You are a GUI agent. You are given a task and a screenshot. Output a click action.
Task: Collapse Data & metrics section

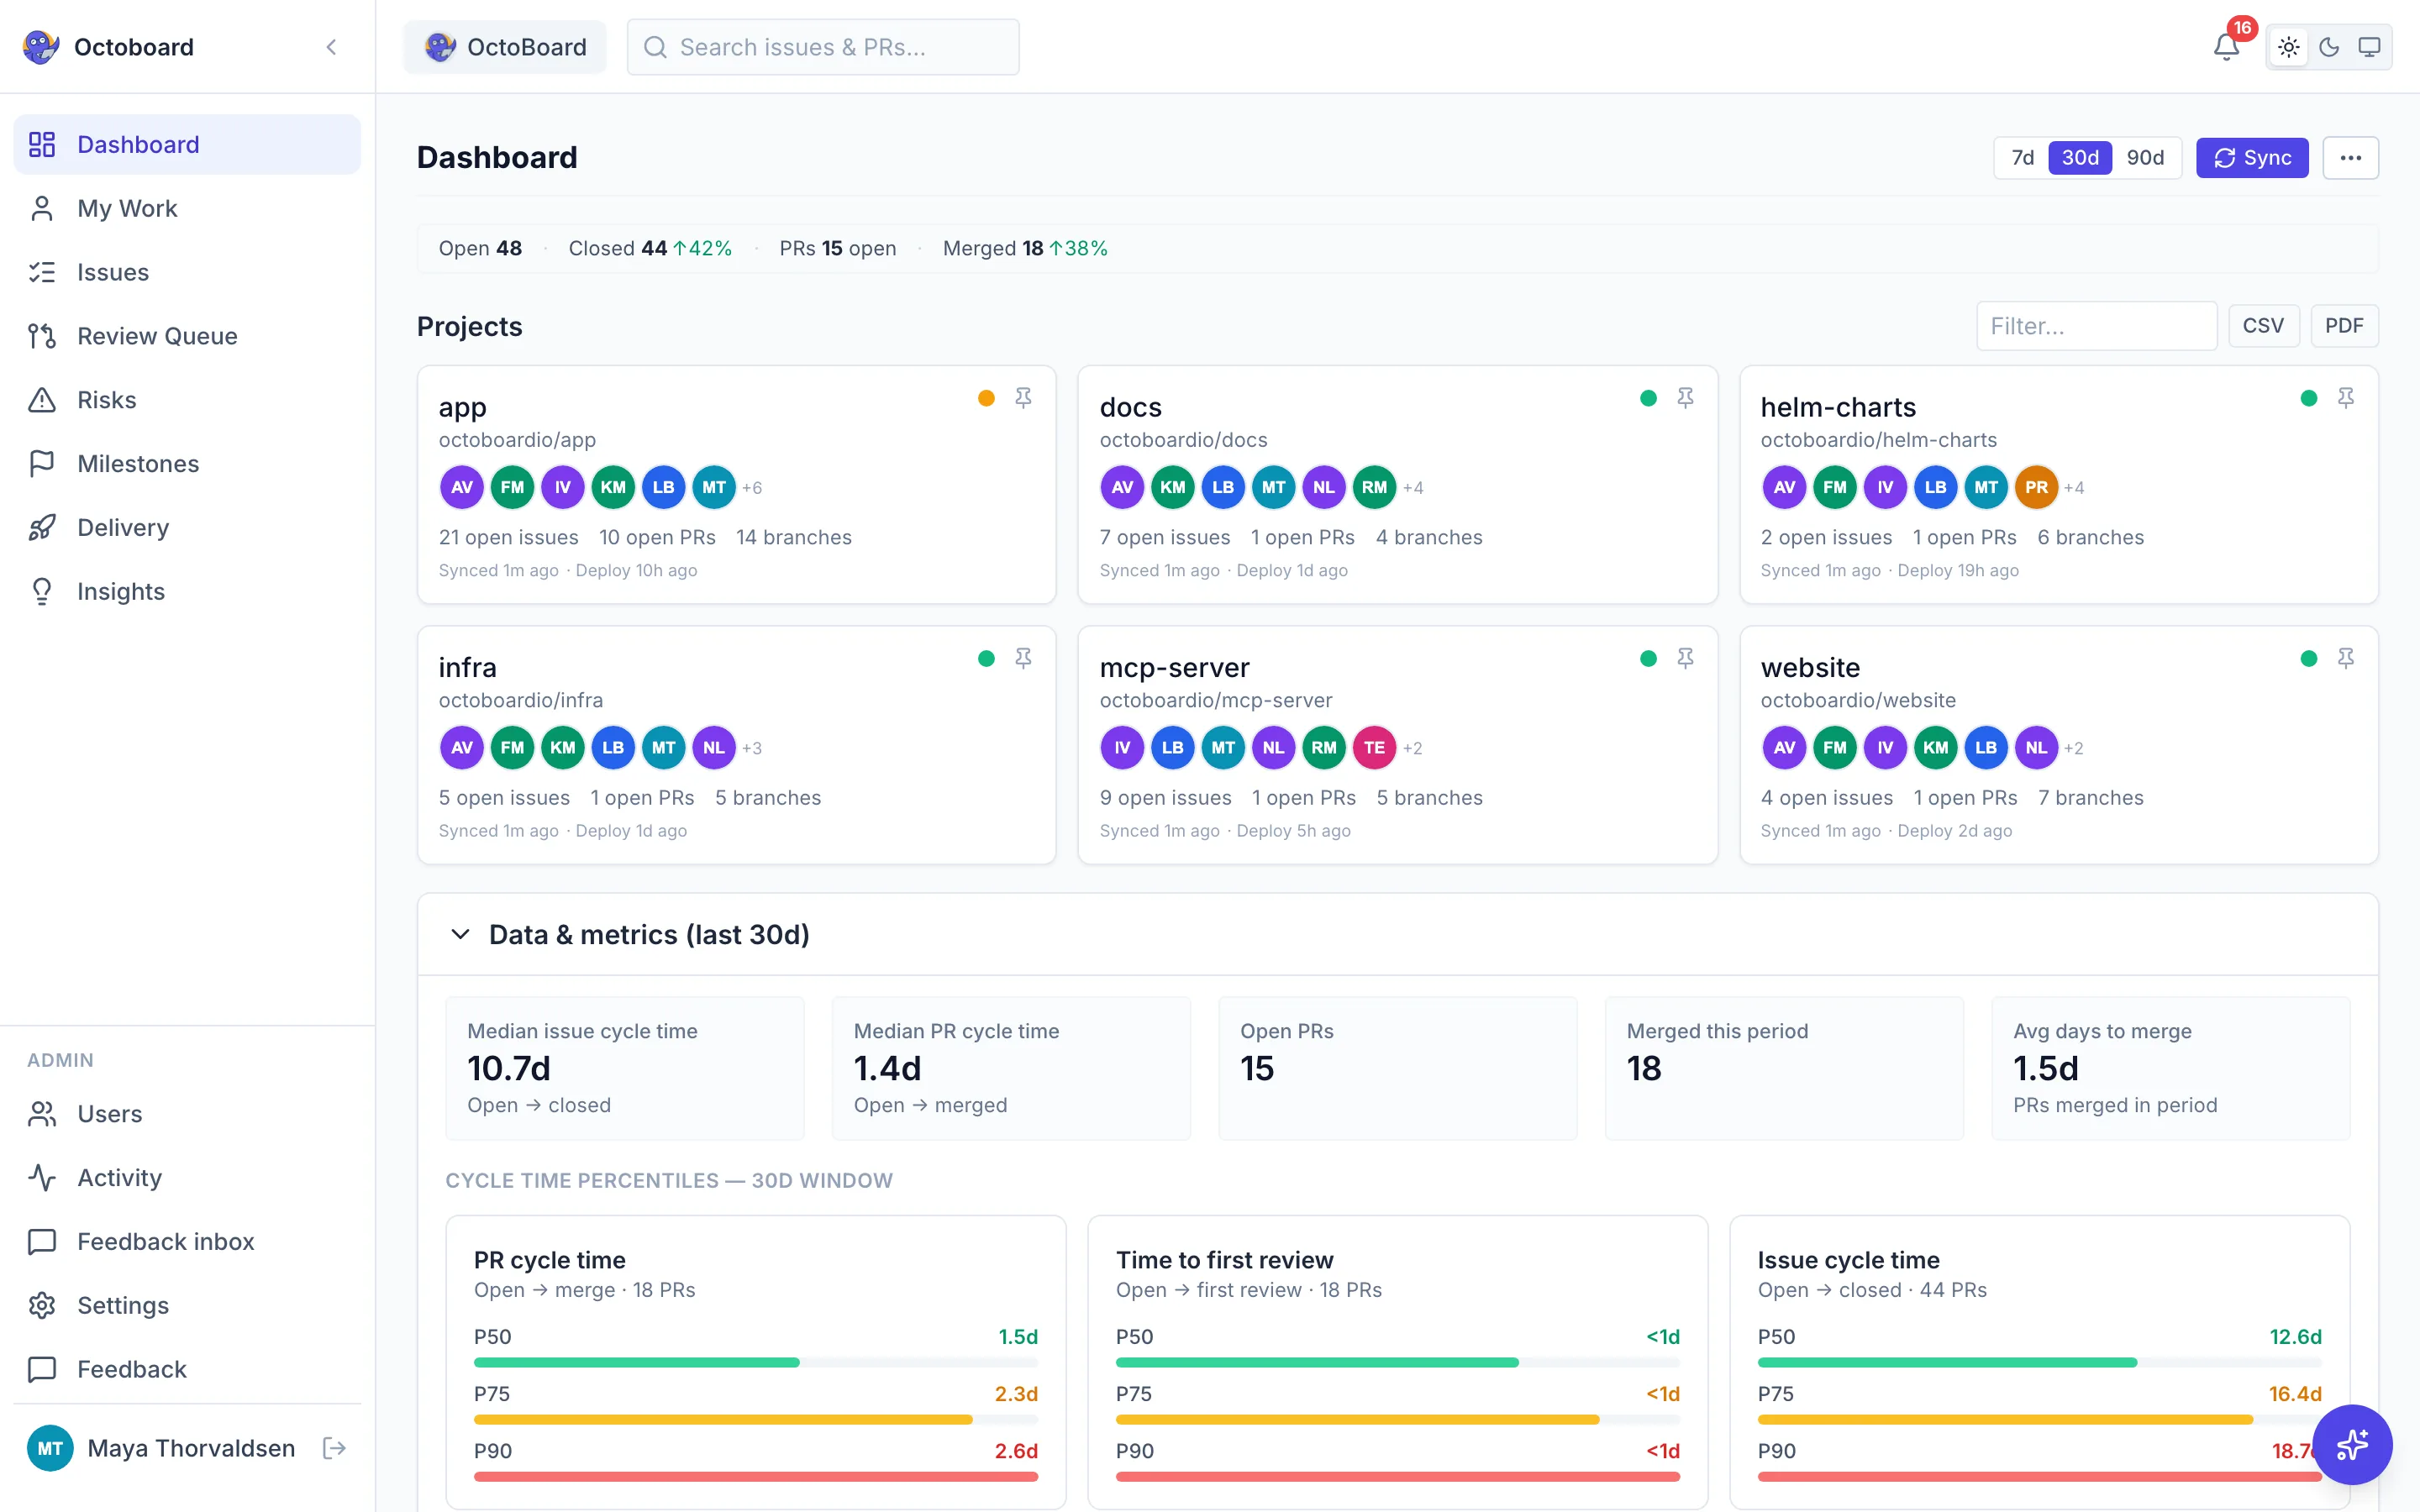pos(460,934)
